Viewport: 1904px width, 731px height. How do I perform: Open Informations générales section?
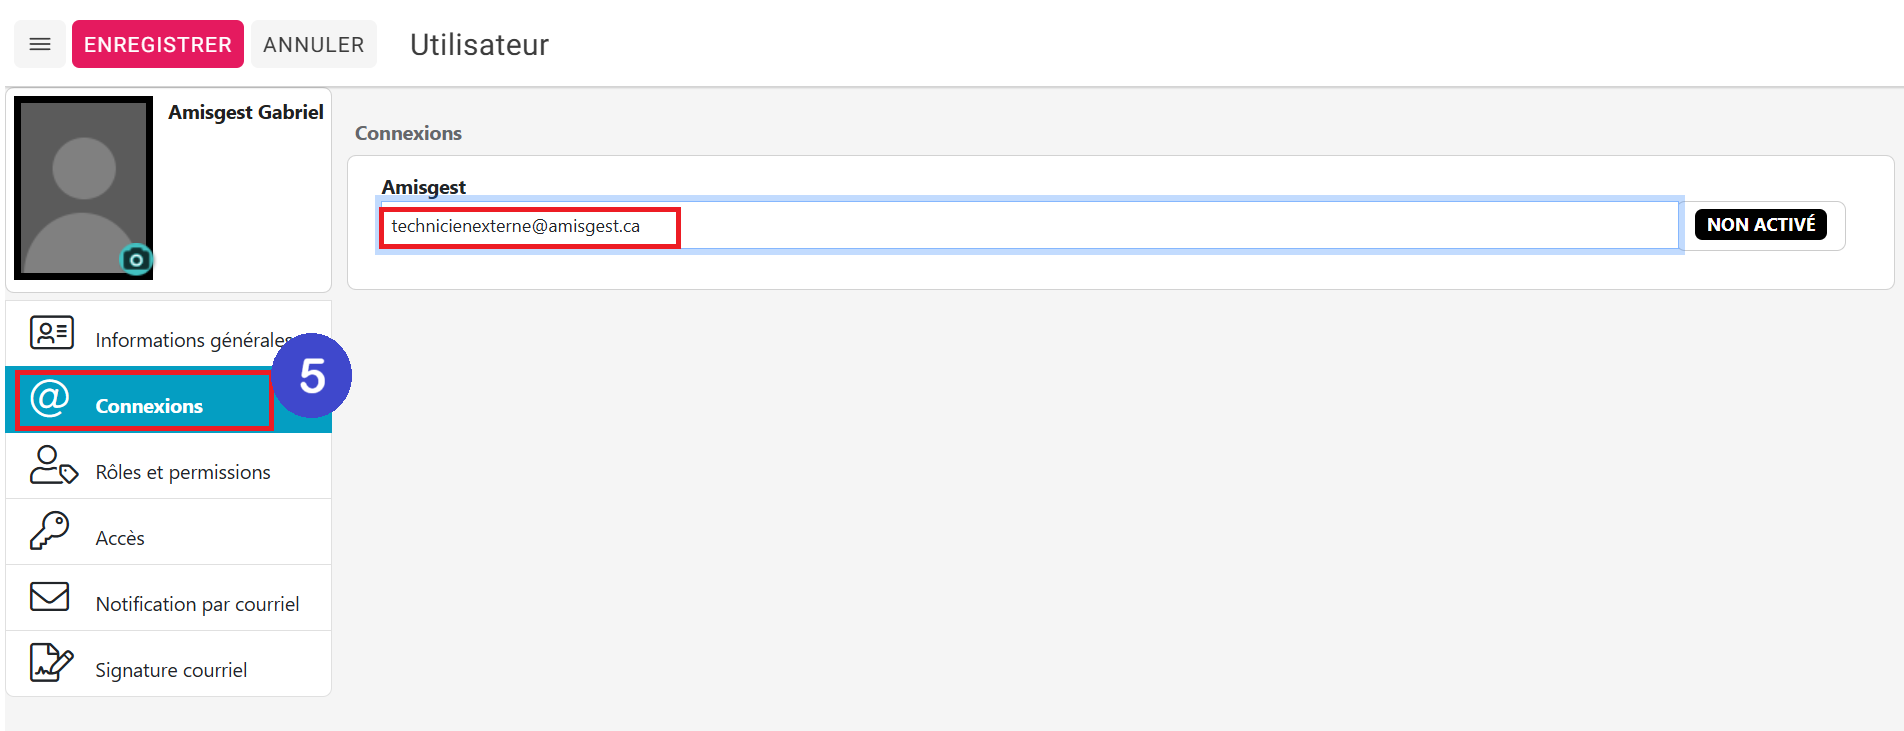(x=168, y=334)
